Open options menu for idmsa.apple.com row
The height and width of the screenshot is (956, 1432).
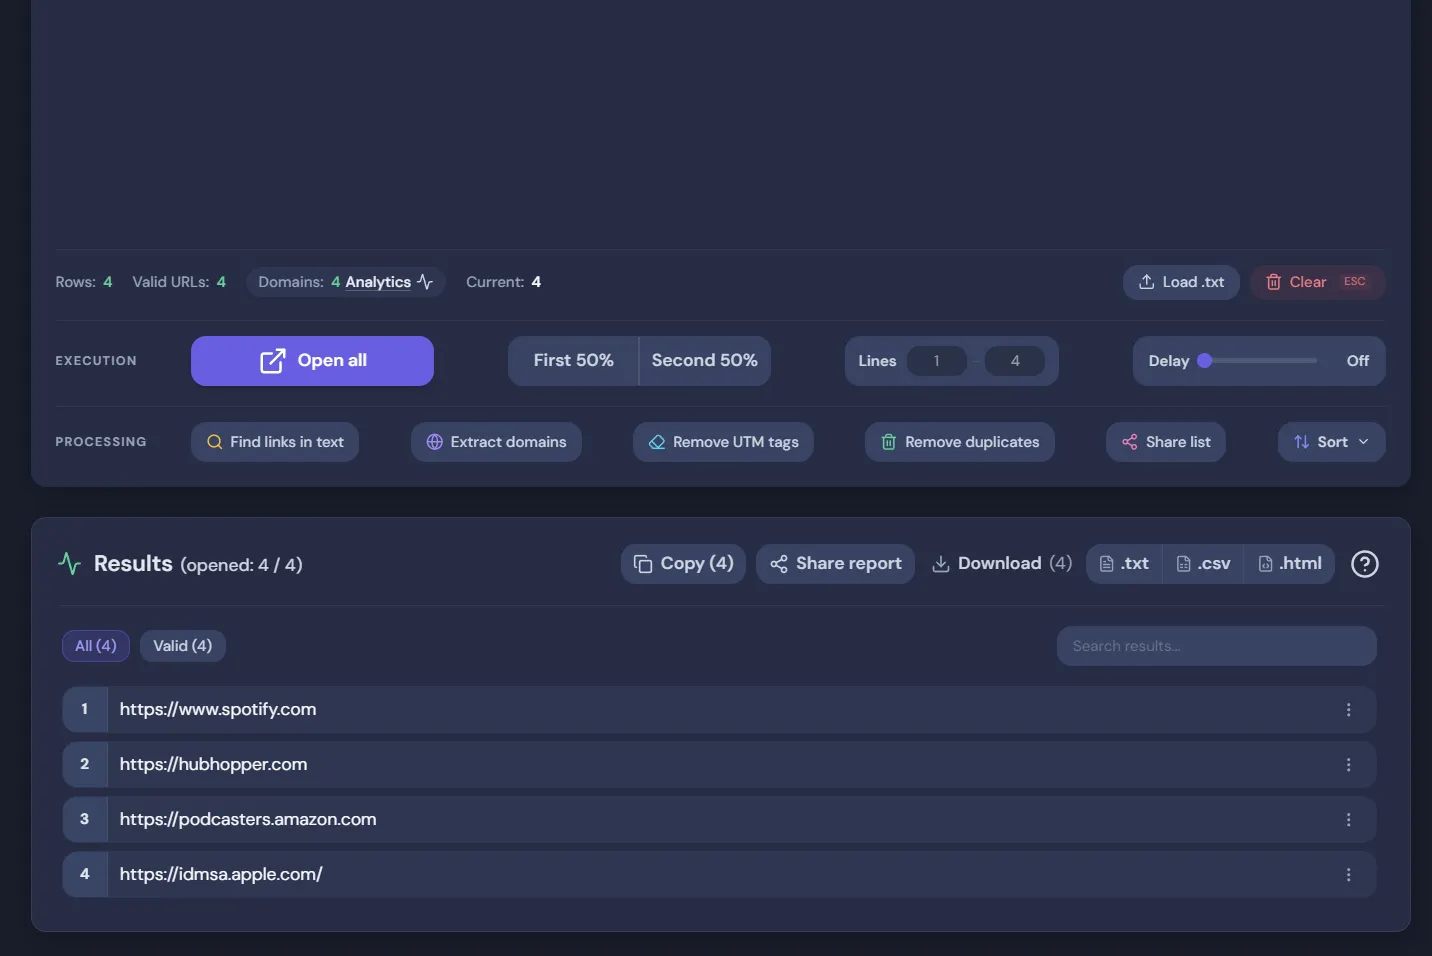[x=1349, y=875]
